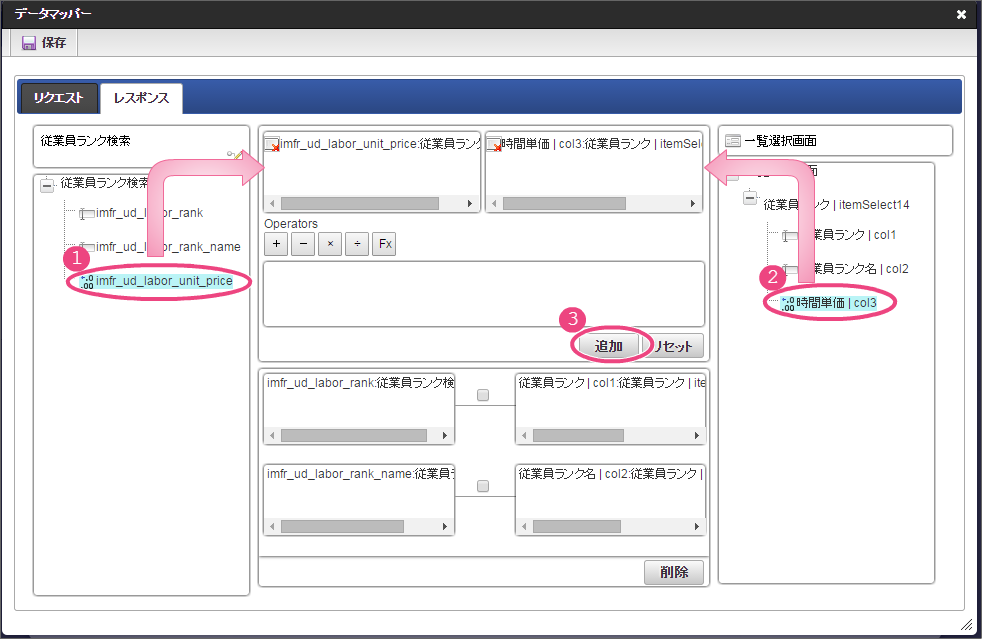Screen dimensions: 982x639
Task: Click right scroll arrow of 従業員ランク名 col2 mapping box
Action: tap(696, 527)
